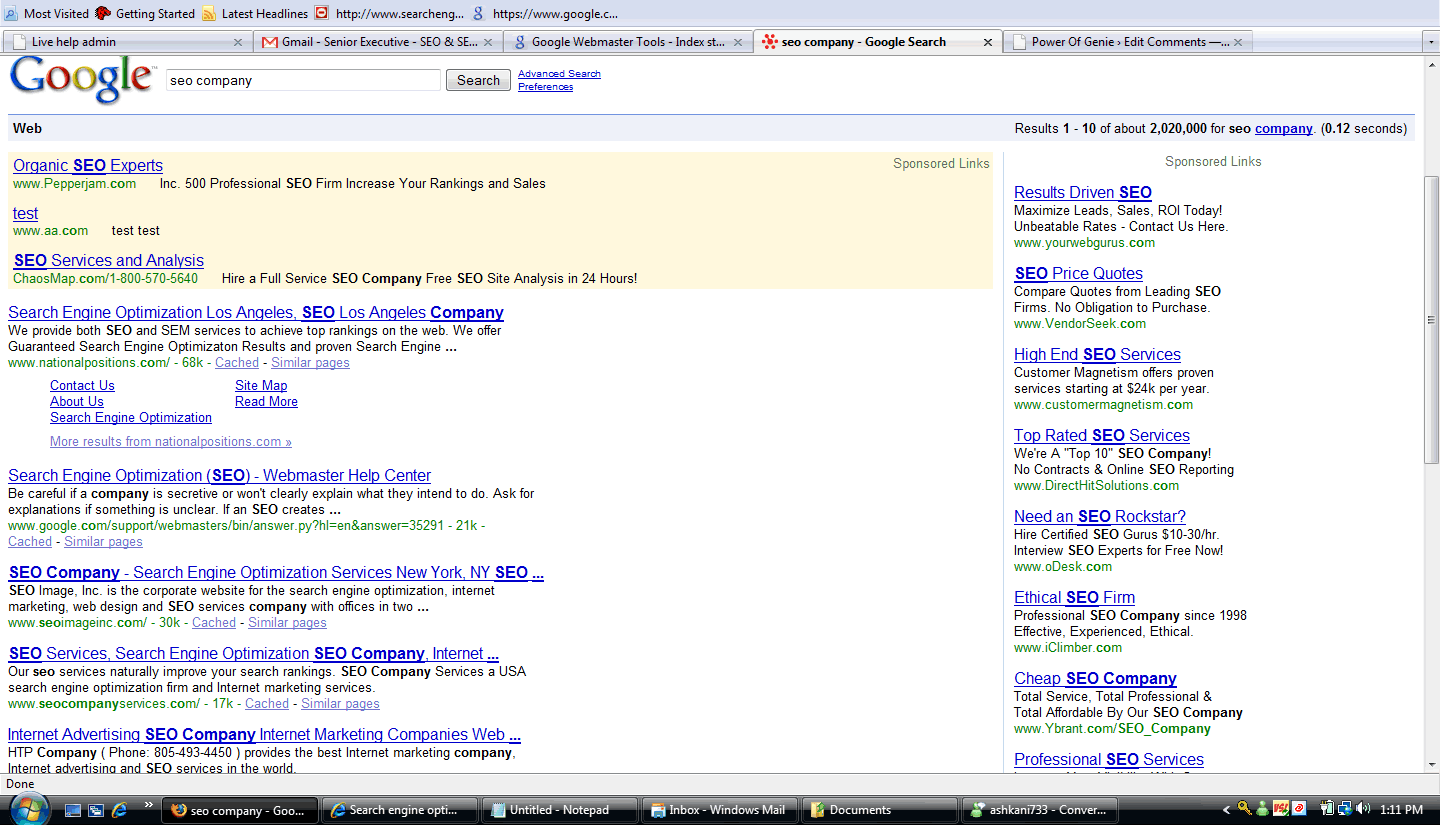Screen dimensions: 1440x825
Task: Switch to the Gmail Senior Executive tab
Action: click(x=377, y=42)
